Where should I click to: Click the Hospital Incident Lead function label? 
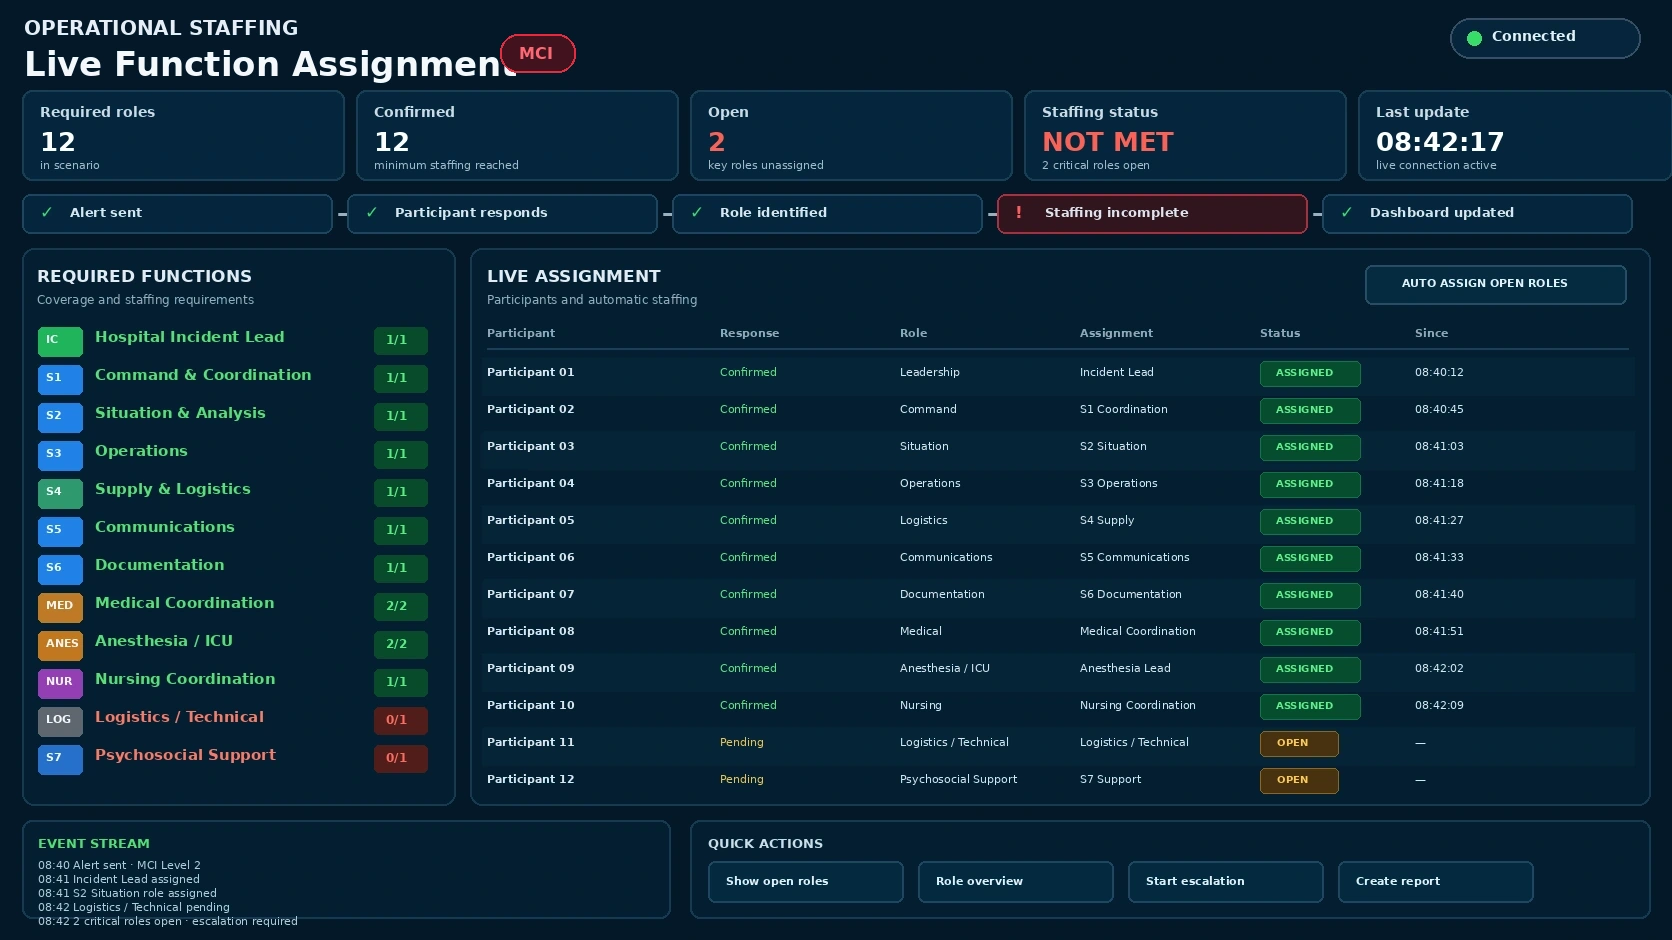pos(190,338)
